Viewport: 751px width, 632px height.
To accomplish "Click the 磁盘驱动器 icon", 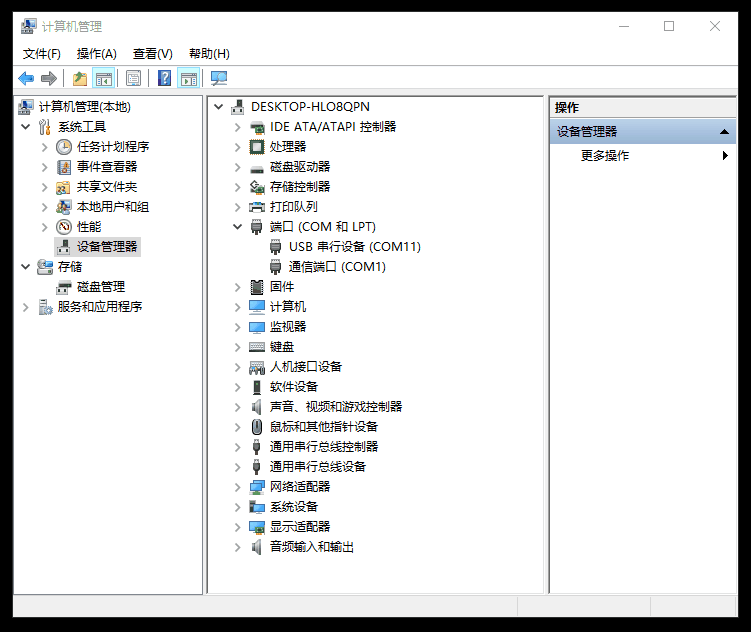I will (257, 169).
